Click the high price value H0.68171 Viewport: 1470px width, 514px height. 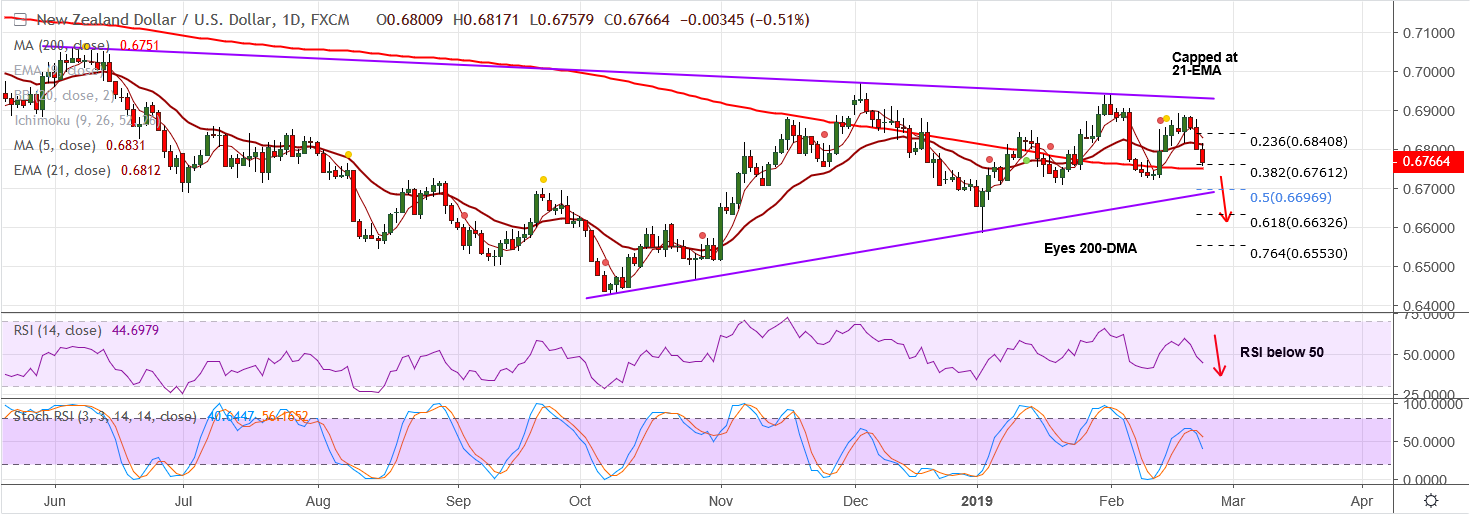pos(487,20)
